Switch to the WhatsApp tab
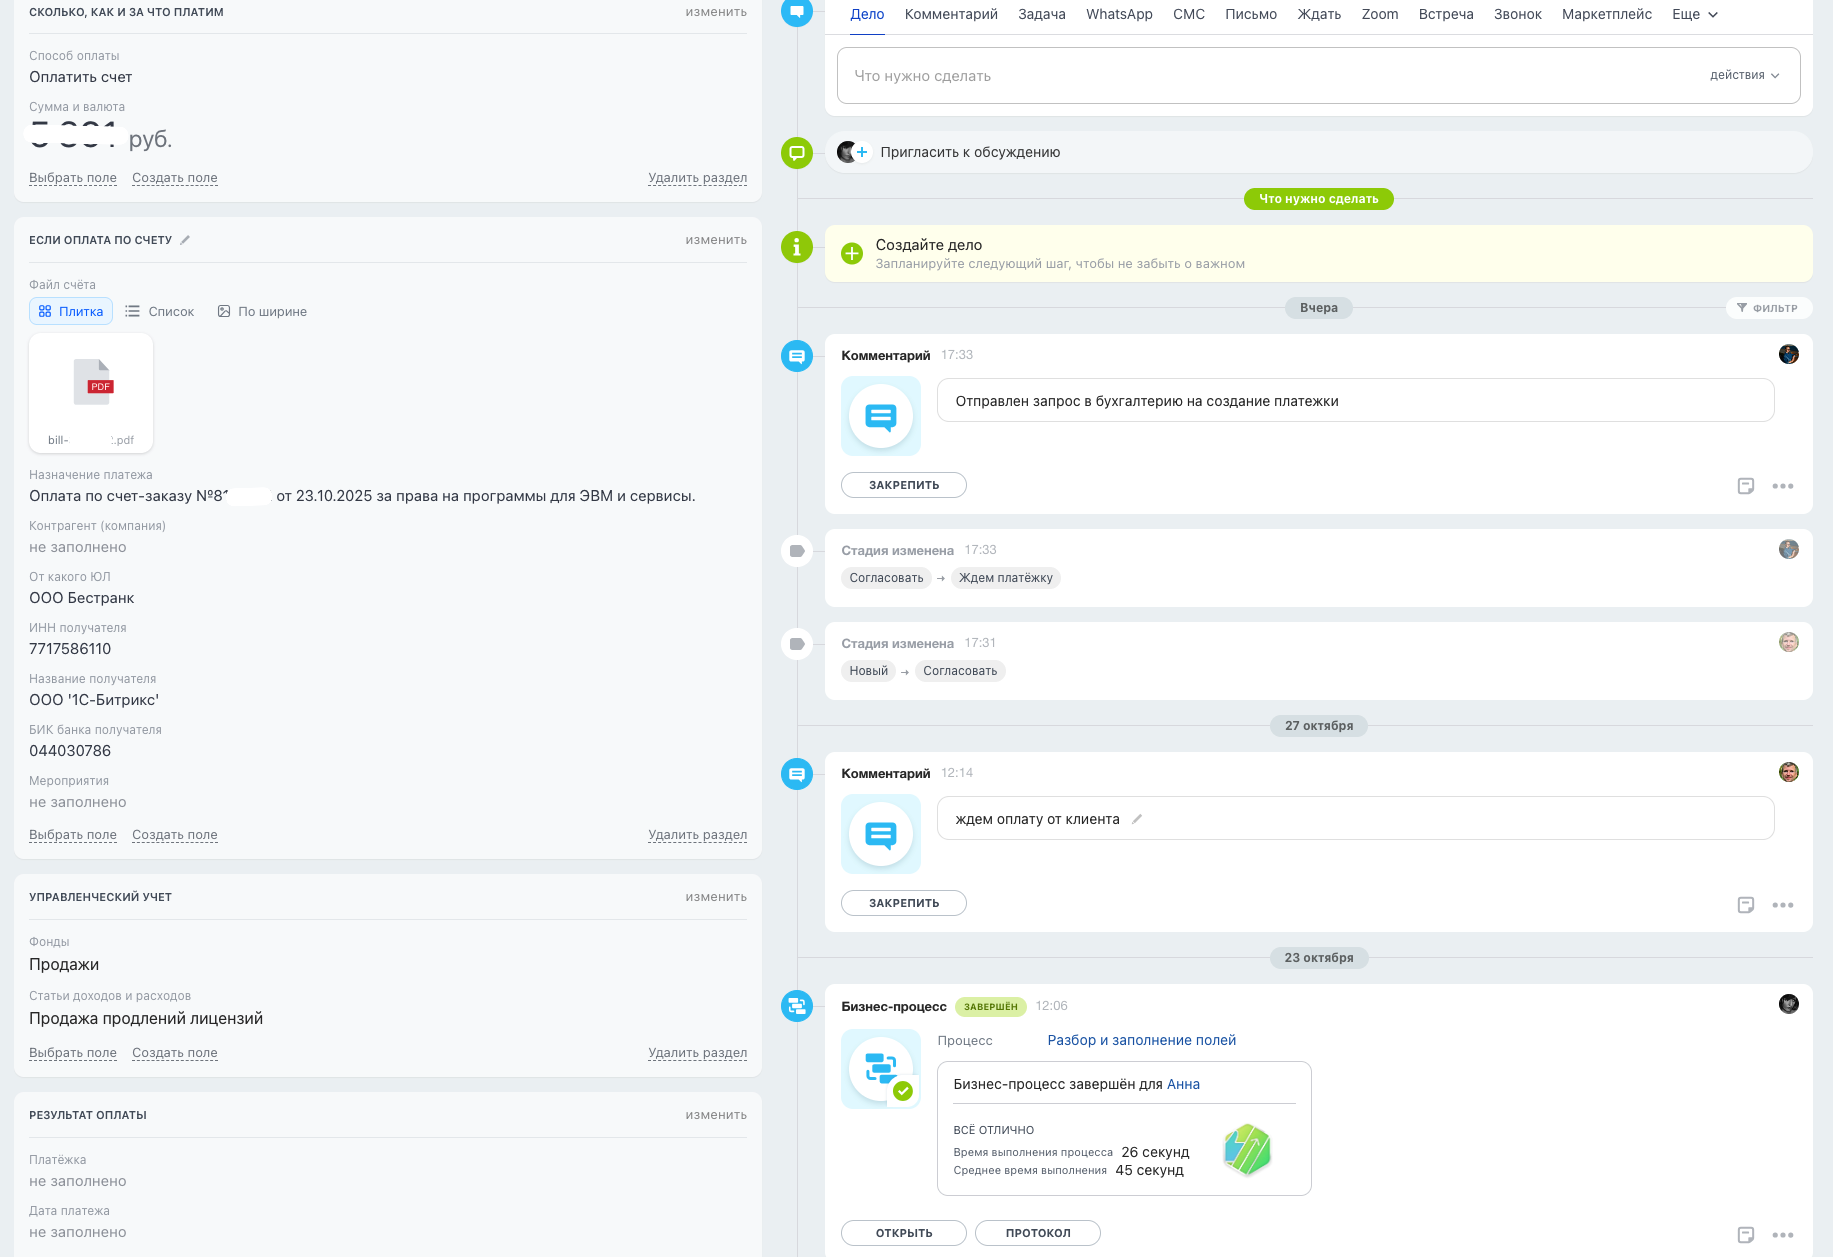The width and height of the screenshot is (1833, 1257). (x=1119, y=15)
